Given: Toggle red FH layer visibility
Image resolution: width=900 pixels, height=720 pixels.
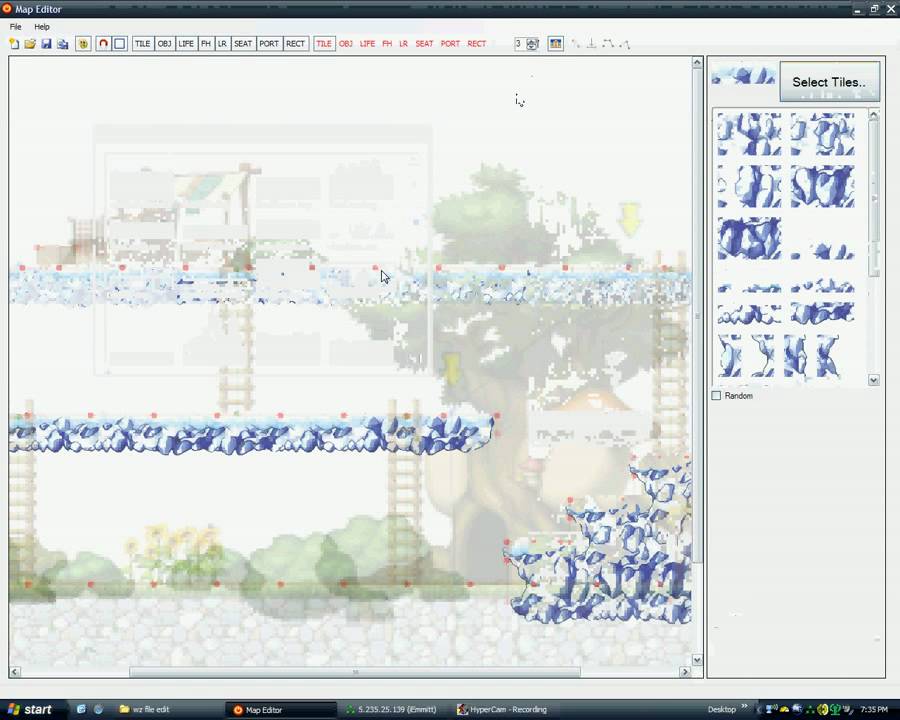Looking at the screenshot, I should pyautogui.click(x=387, y=44).
